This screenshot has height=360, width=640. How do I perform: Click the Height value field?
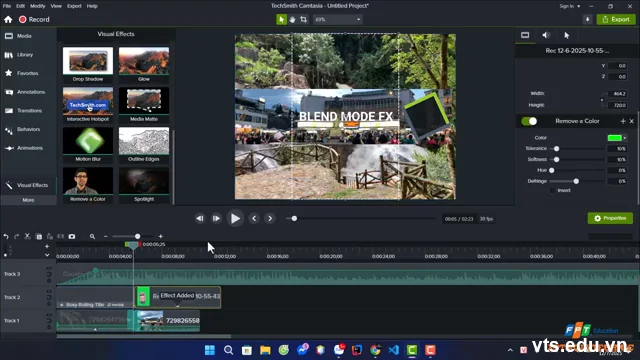(x=617, y=105)
